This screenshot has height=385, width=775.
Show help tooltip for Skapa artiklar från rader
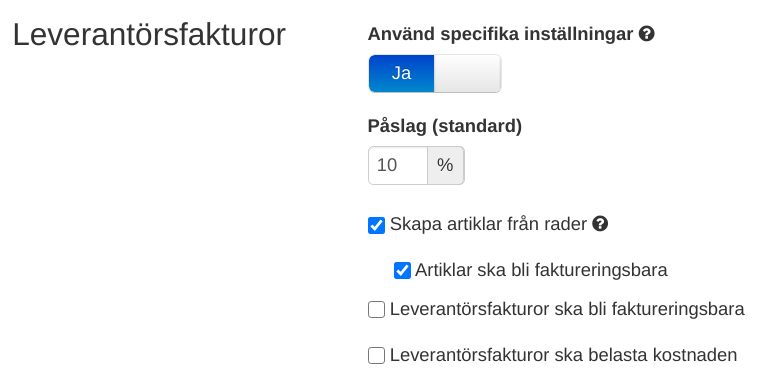(x=600, y=224)
